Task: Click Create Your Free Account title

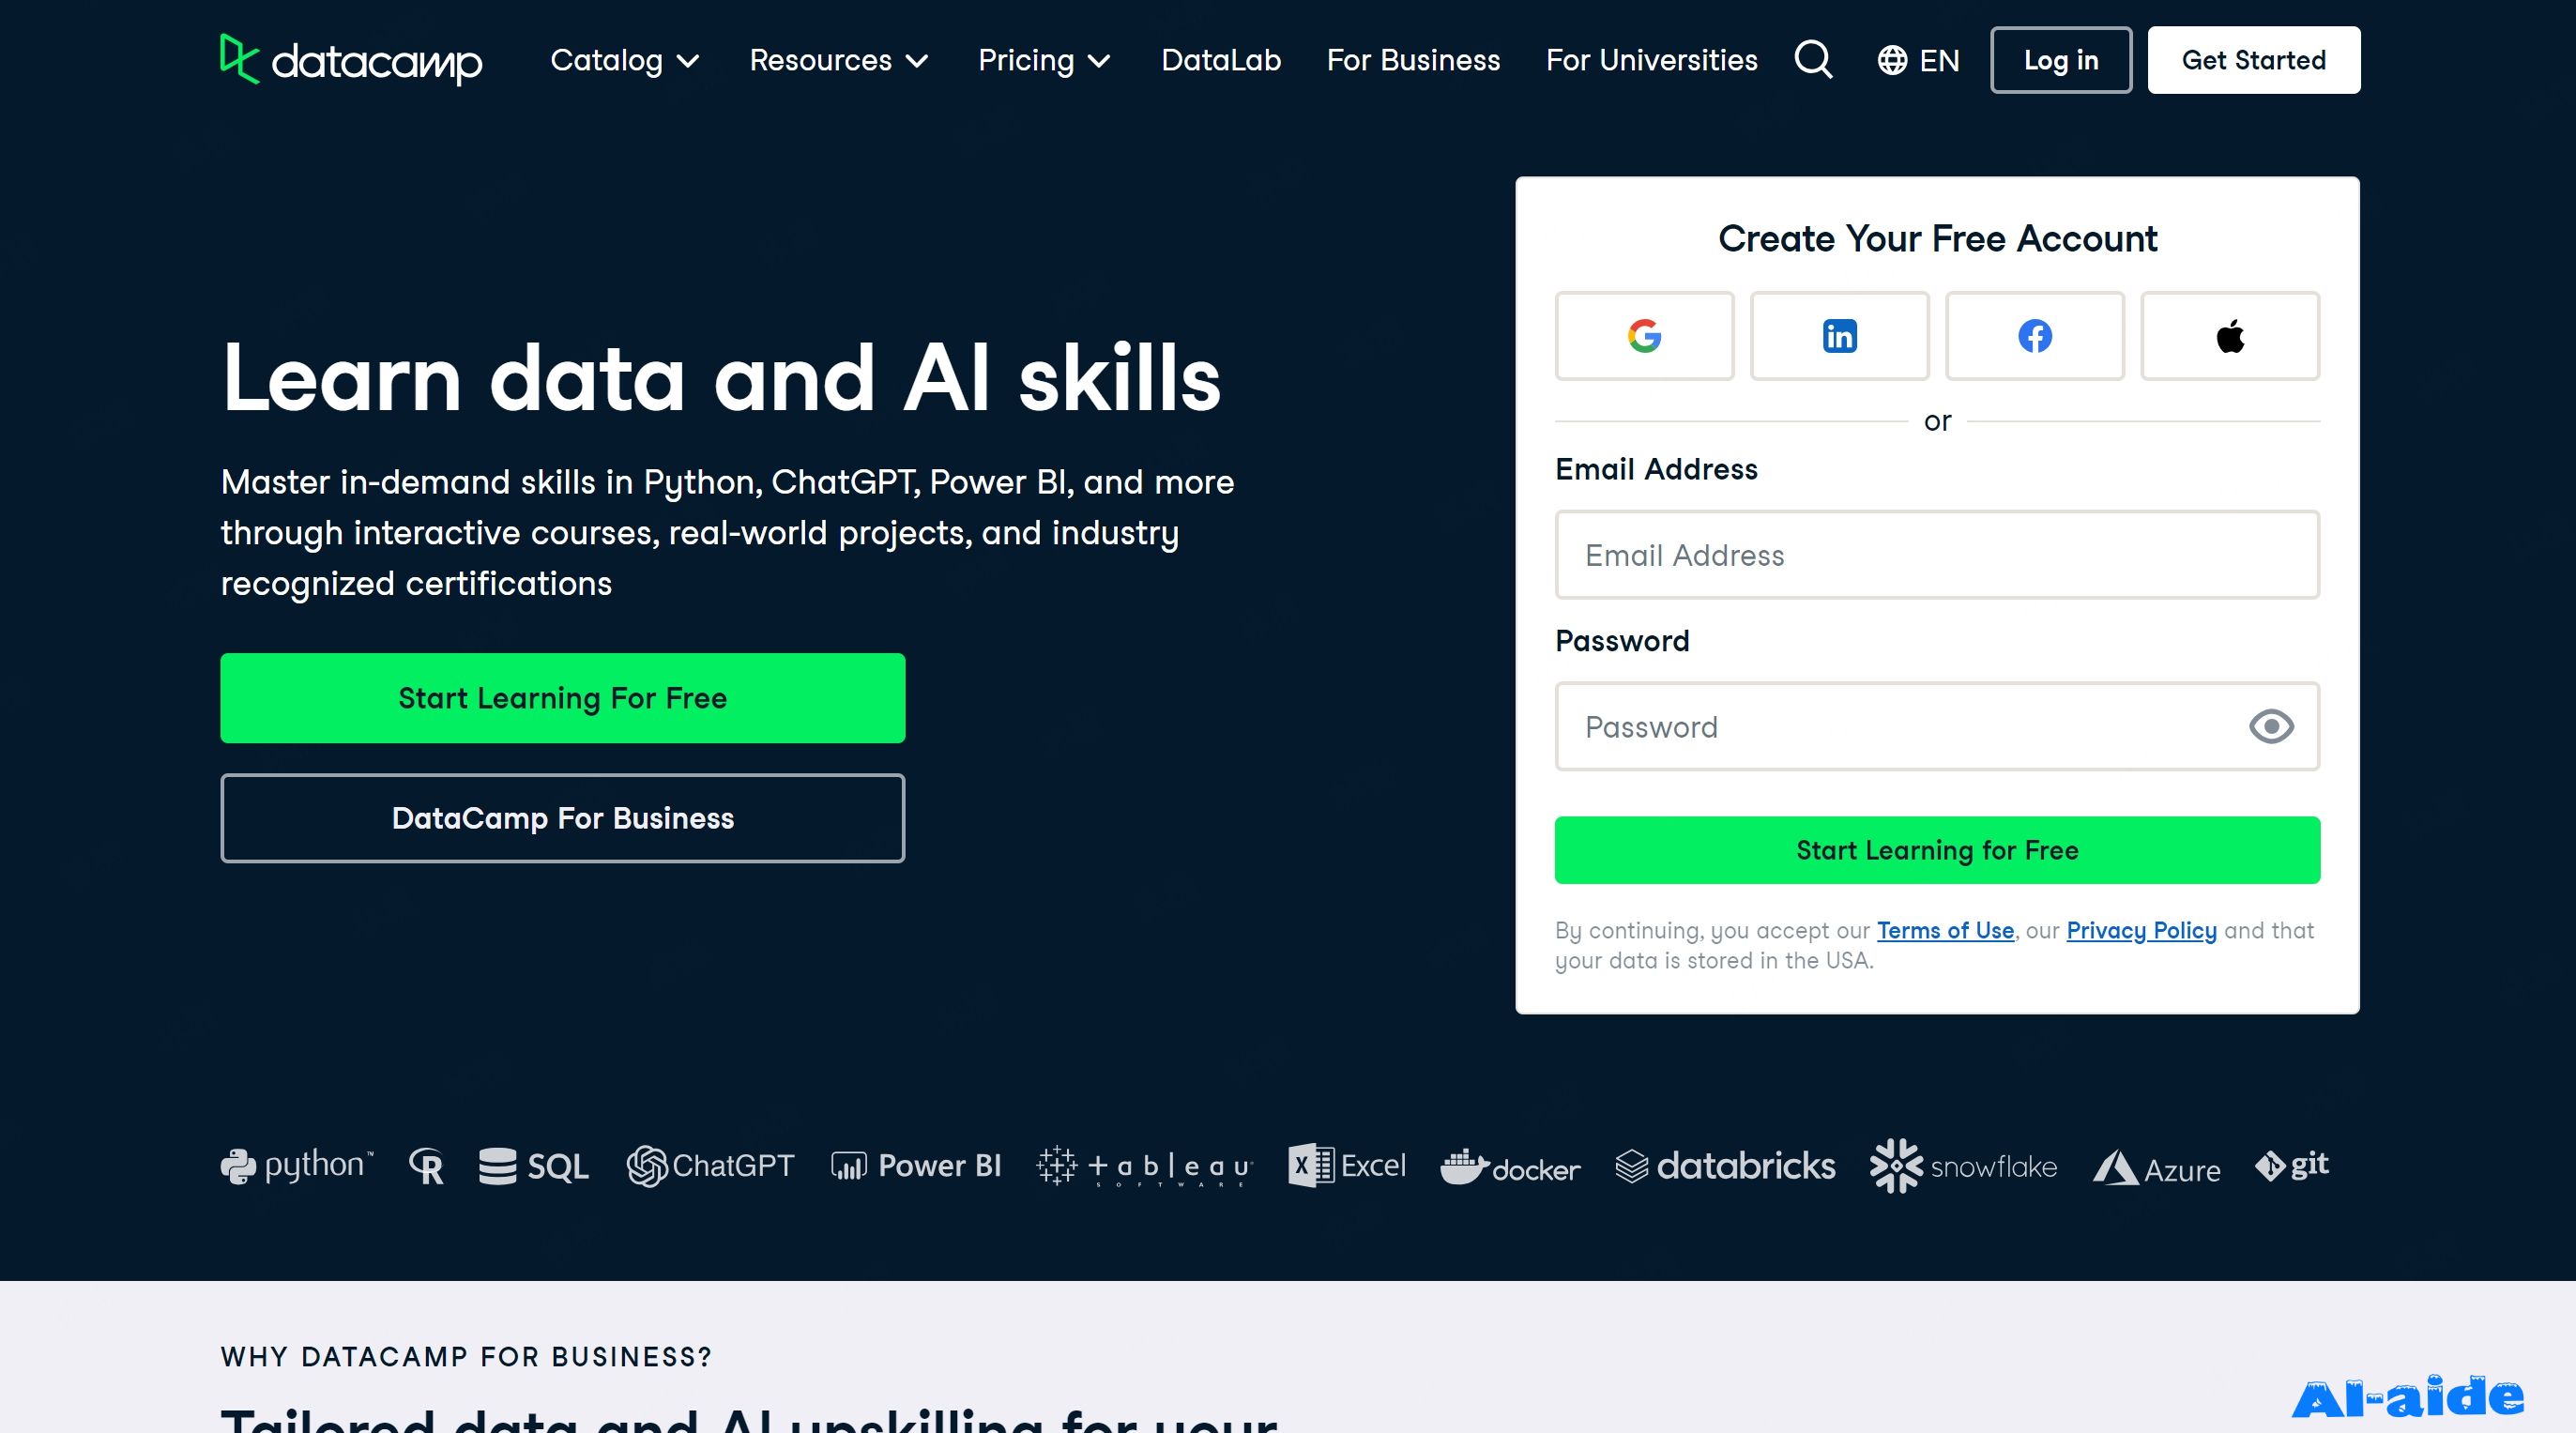Action: [x=1937, y=239]
